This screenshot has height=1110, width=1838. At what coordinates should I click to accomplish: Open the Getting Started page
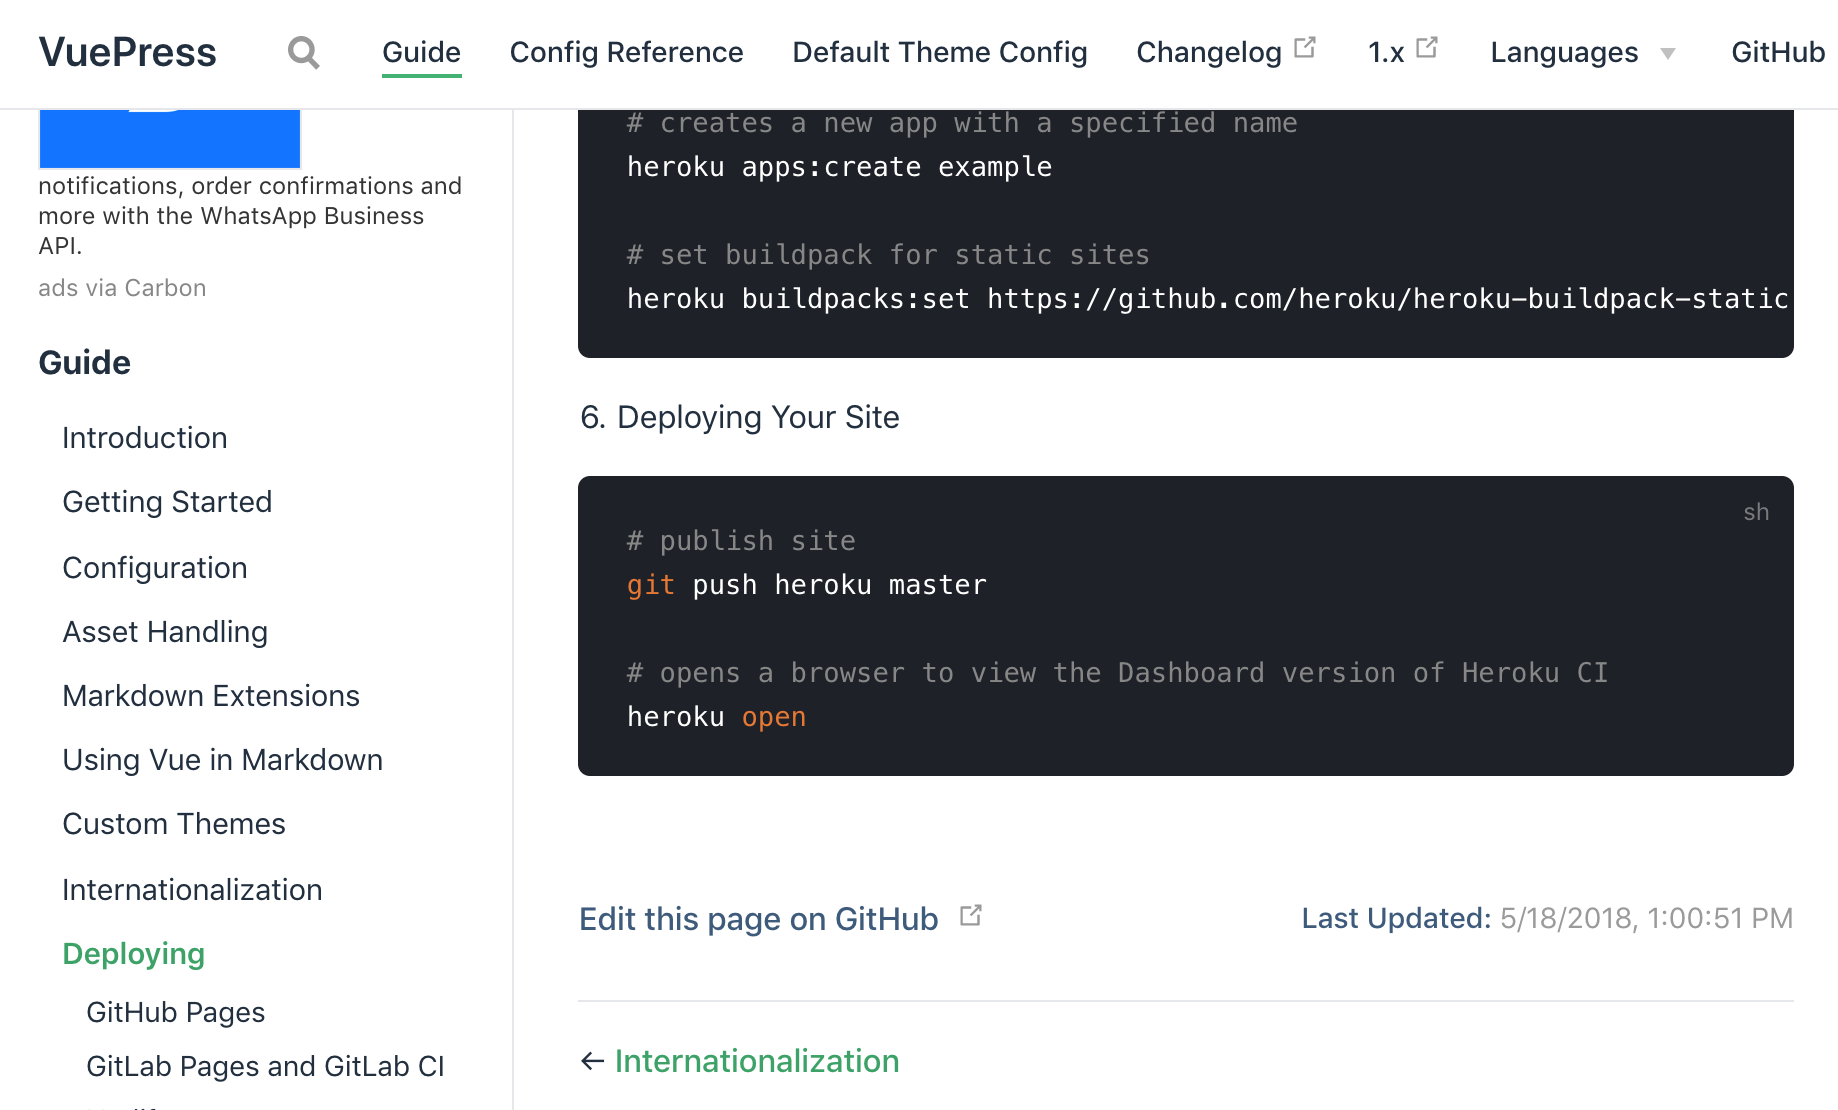[167, 502]
